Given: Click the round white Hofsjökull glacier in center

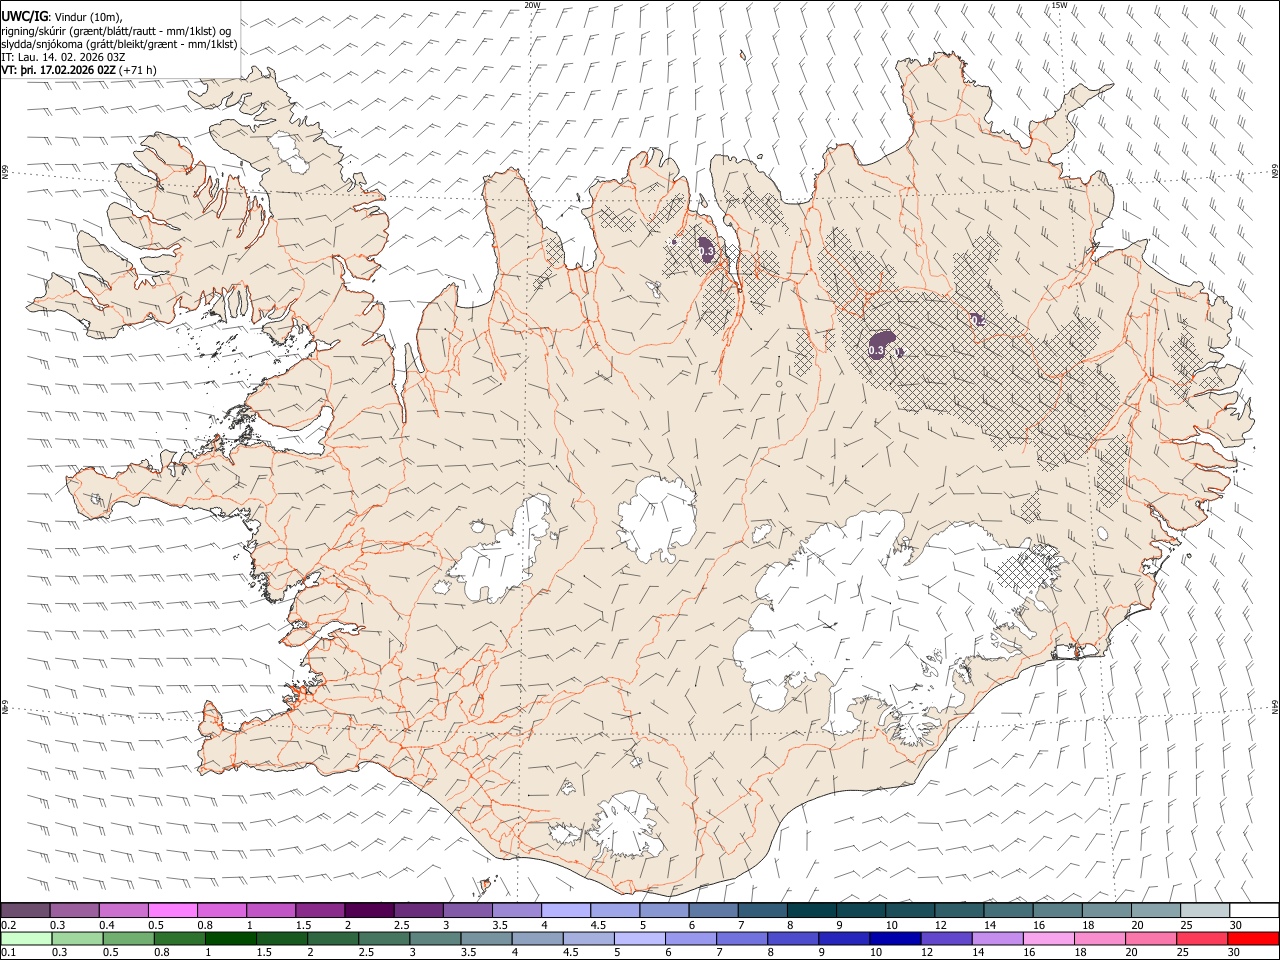Looking at the screenshot, I should (x=657, y=520).
